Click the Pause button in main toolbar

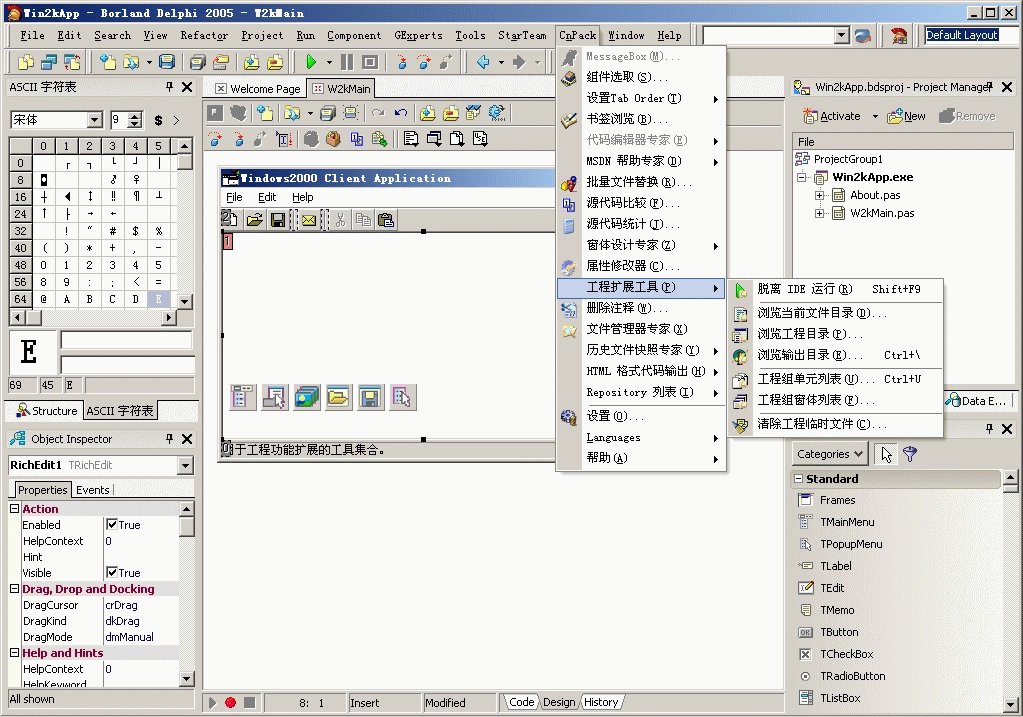(346, 62)
